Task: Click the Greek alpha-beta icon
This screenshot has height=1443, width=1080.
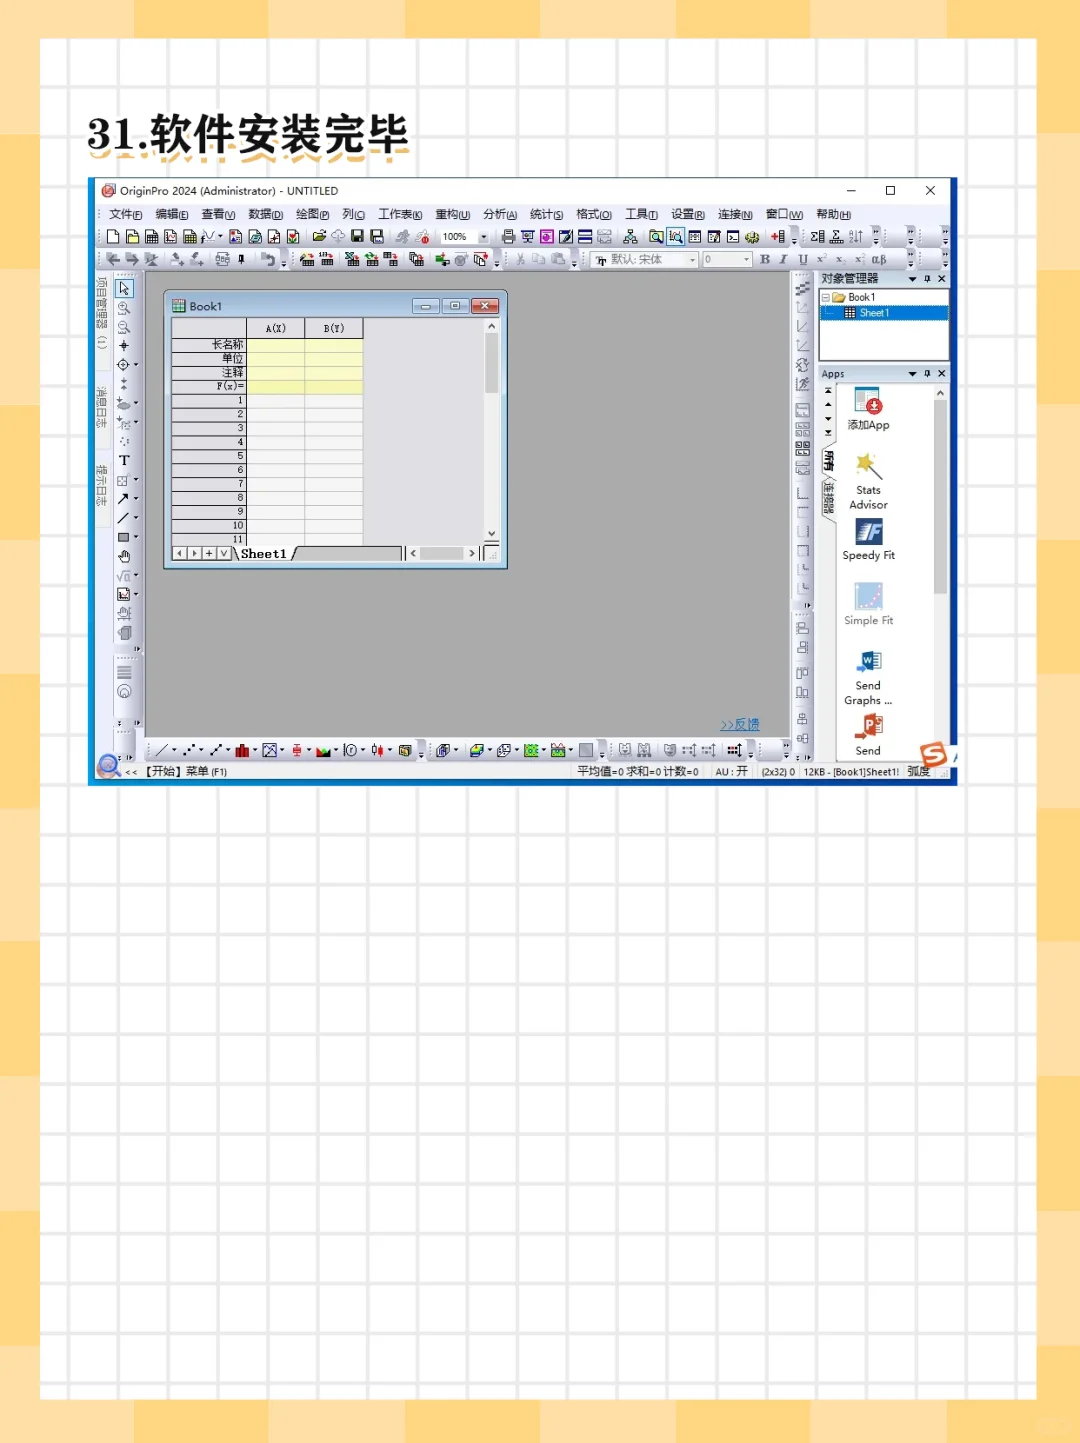Action: pos(879,259)
